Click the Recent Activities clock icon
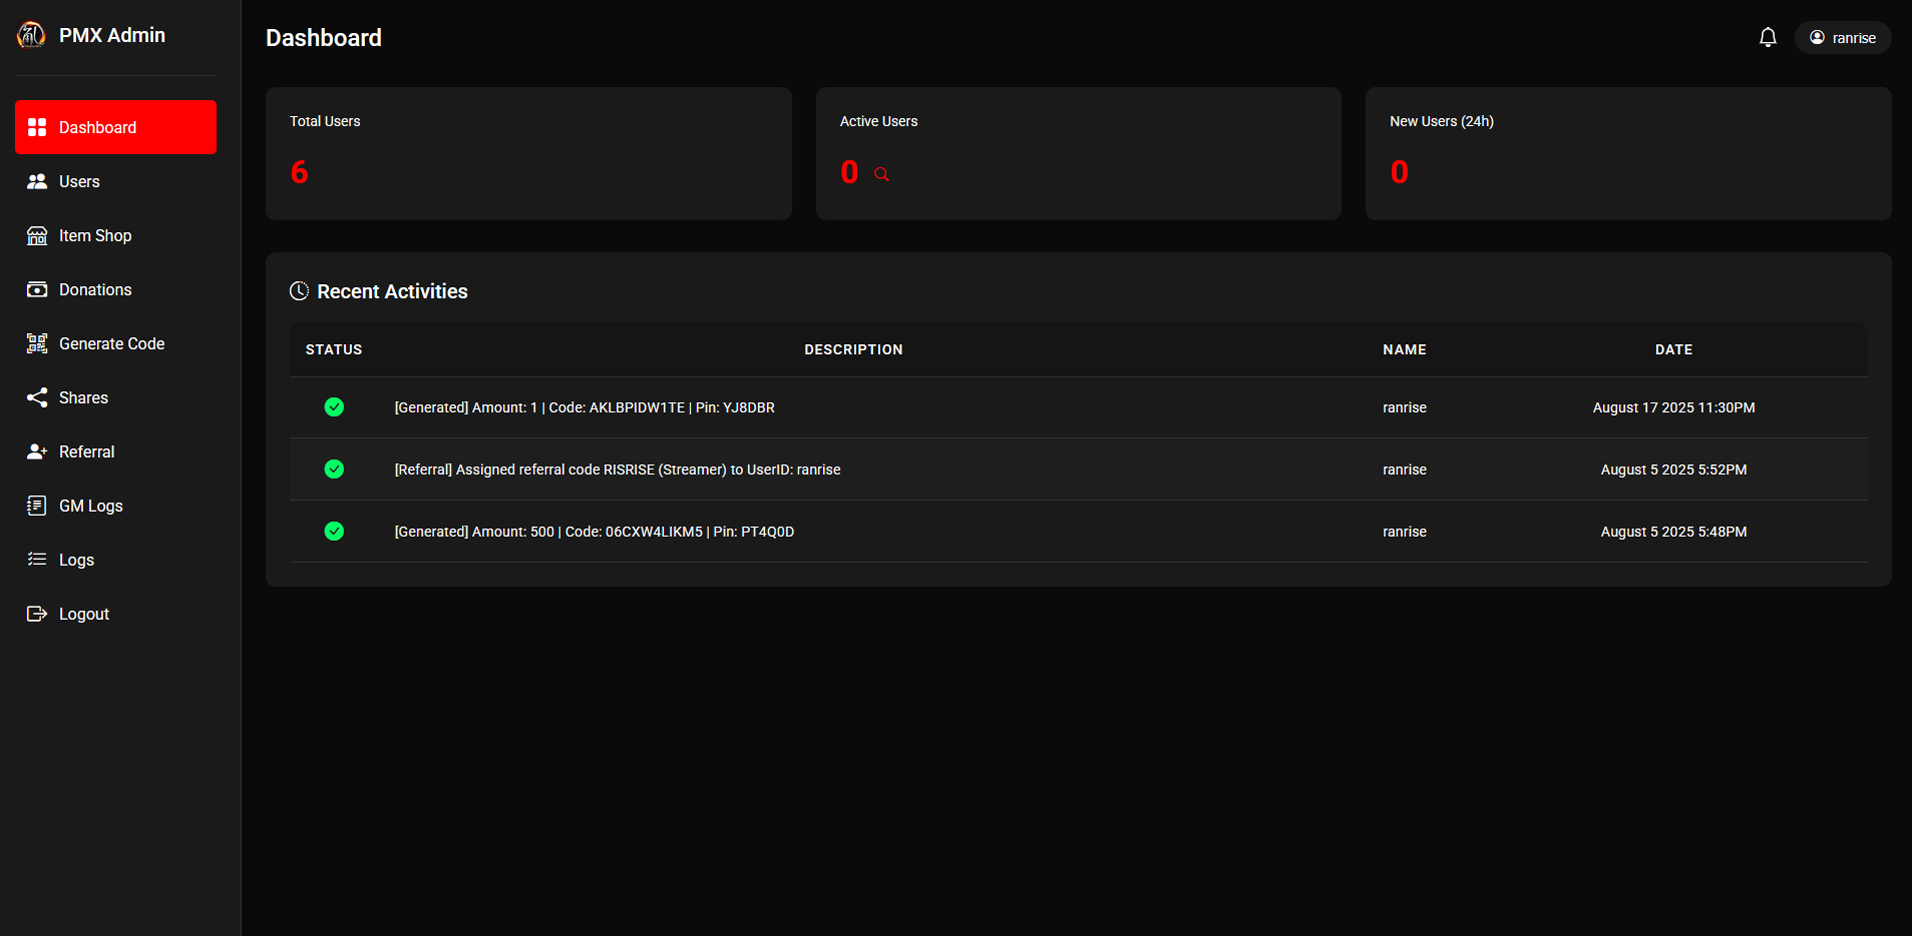The height and width of the screenshot is (936, 1912). pos(299,291)
